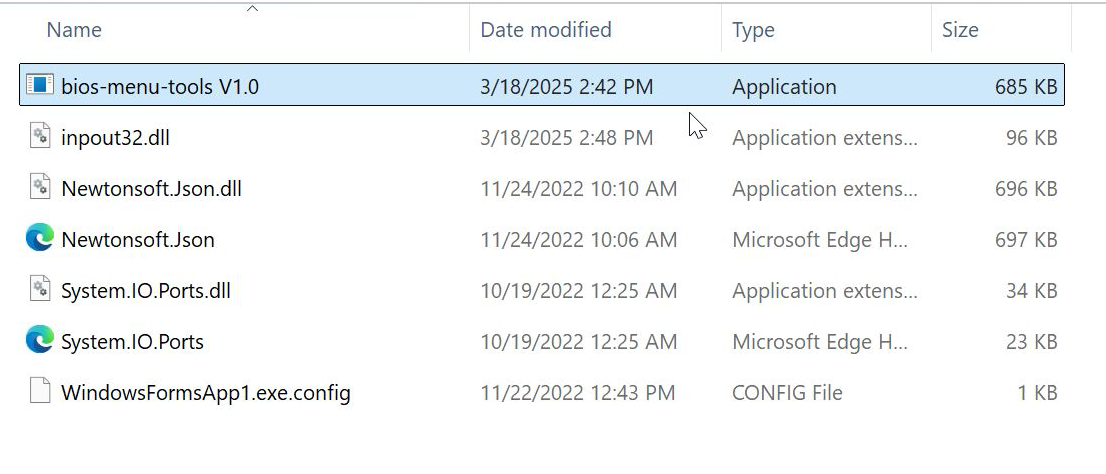Sort files by Date modified column
This screenshot has width=1106, height=474.
(x=546, y=30)
